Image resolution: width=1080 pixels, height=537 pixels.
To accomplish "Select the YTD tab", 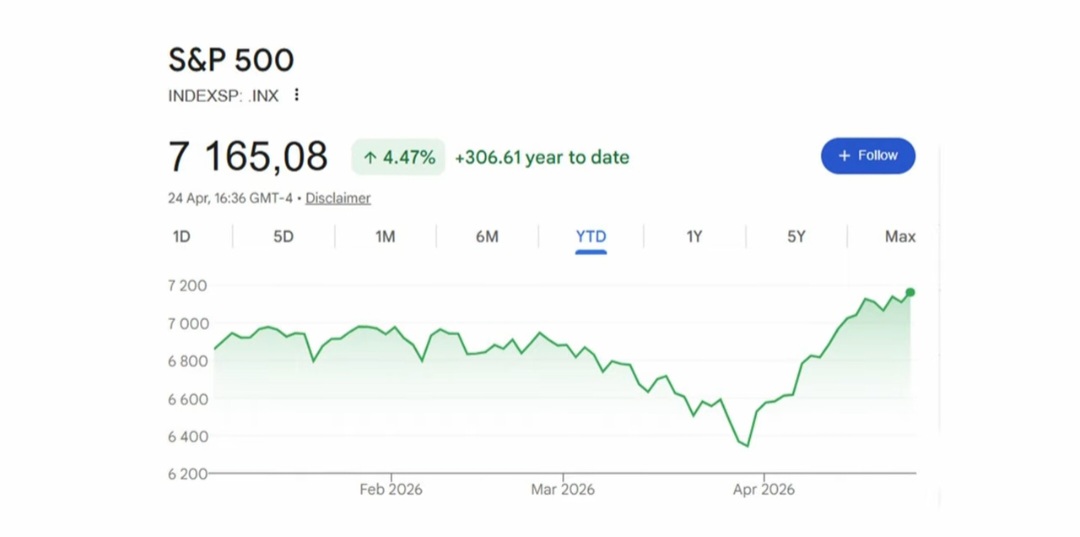I will pyautogui.click(x=591, y=237).
